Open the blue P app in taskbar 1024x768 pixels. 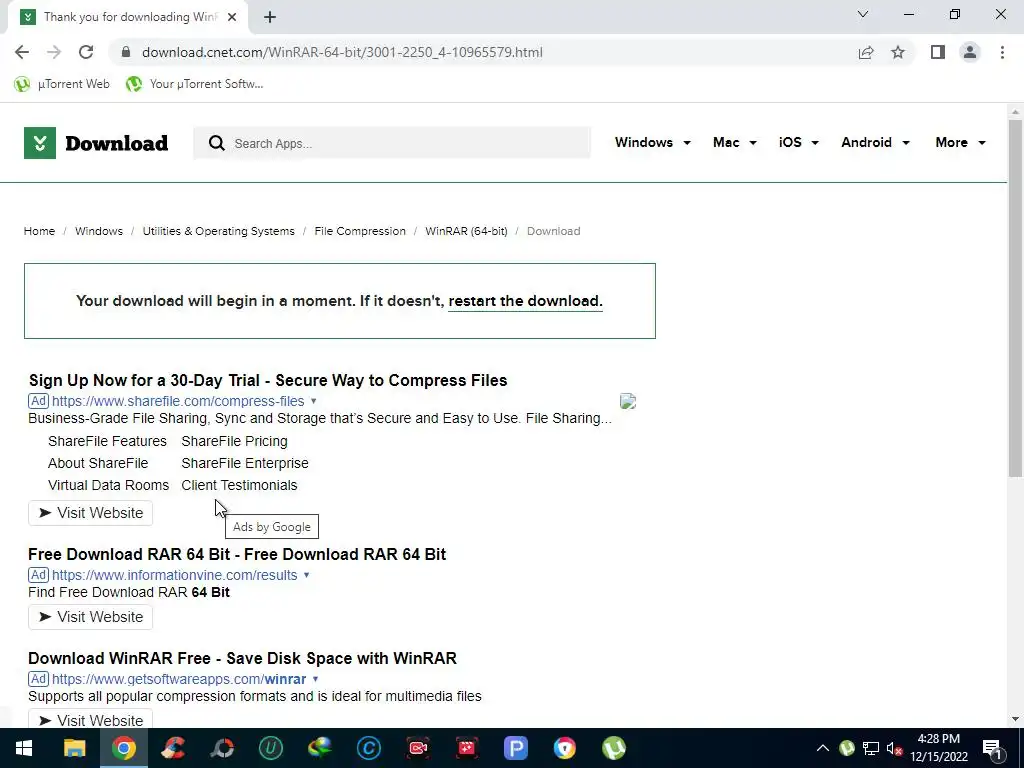515,748
